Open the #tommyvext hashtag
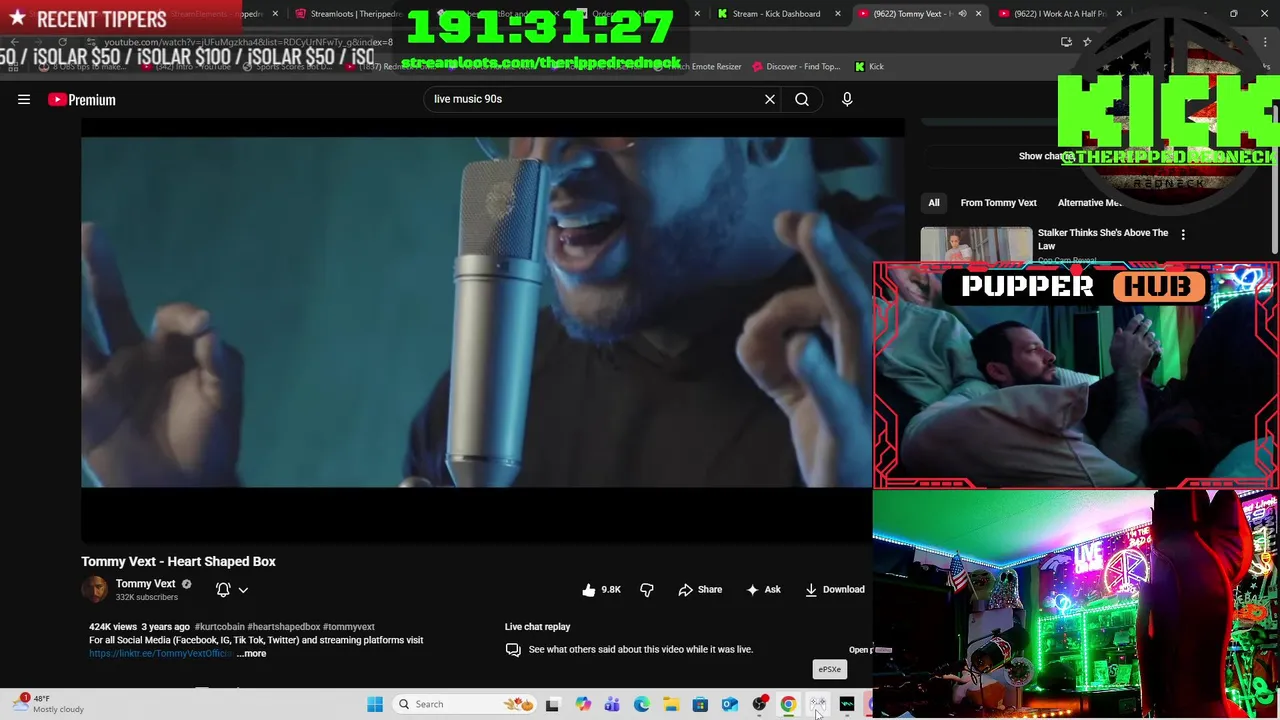1280x720 pixels. tap(349, 627)
